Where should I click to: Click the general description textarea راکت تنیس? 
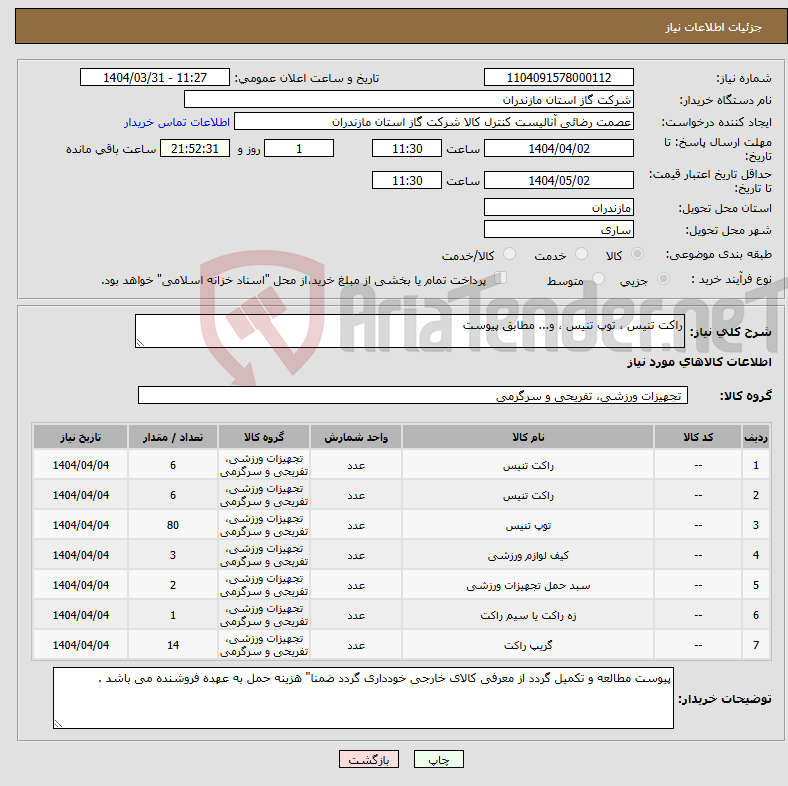tap(410, 331)
